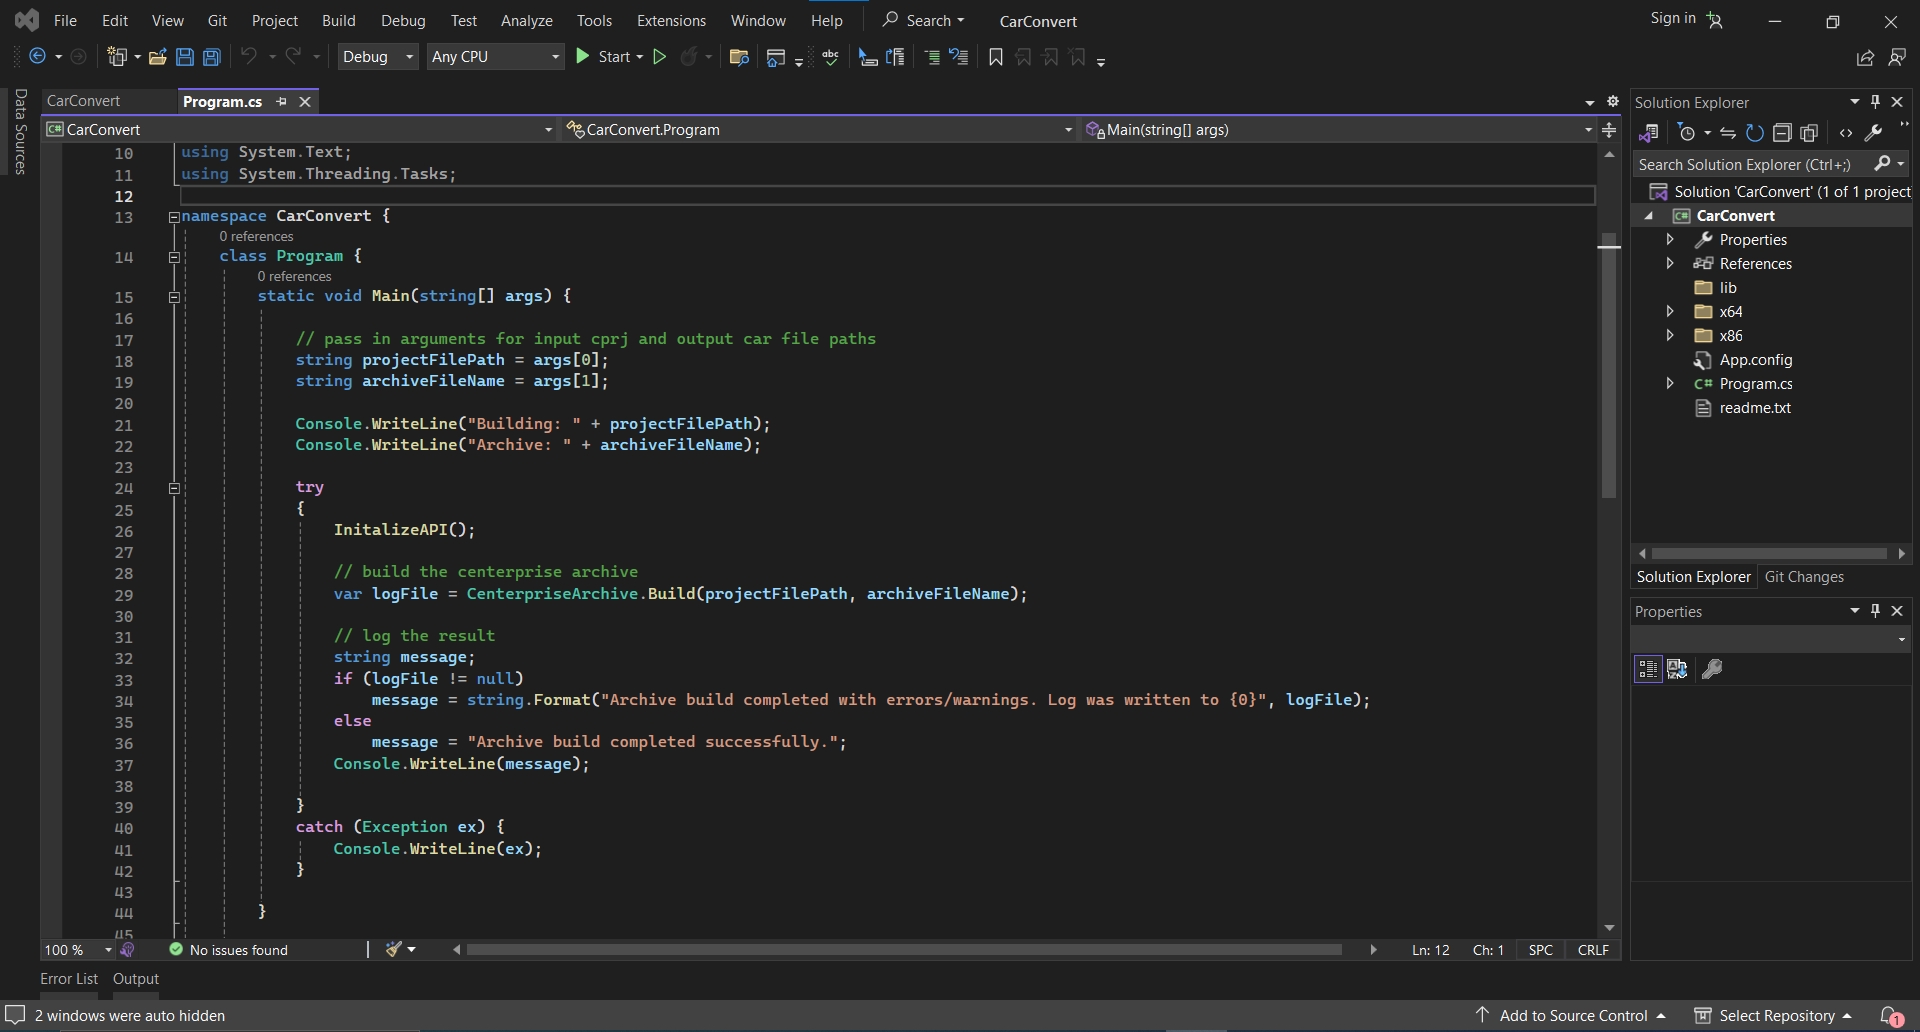This screenshot has width=1920, height=1032.
Task: Click the Save All toolbar icon
Action: [212, 58]
